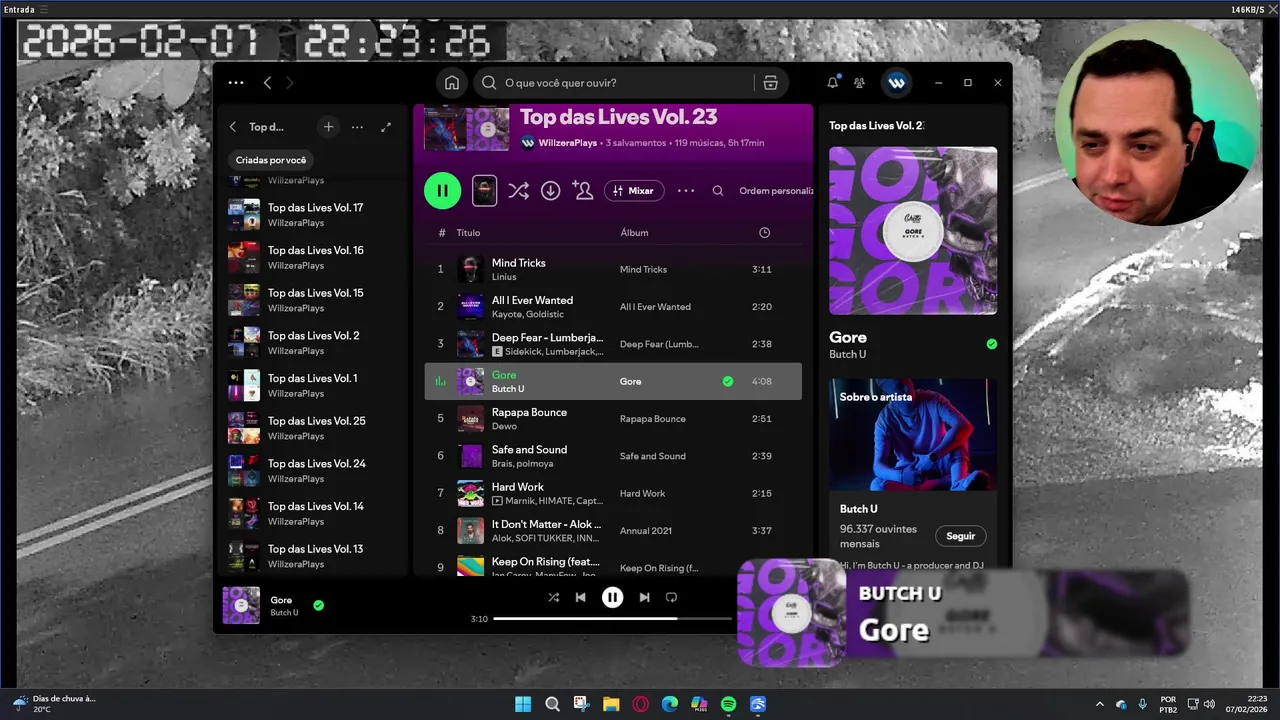Toggle saved checkmark on Gore track row
The height and width of the screenshot is (720, 1280).
[x=728, y=381]
